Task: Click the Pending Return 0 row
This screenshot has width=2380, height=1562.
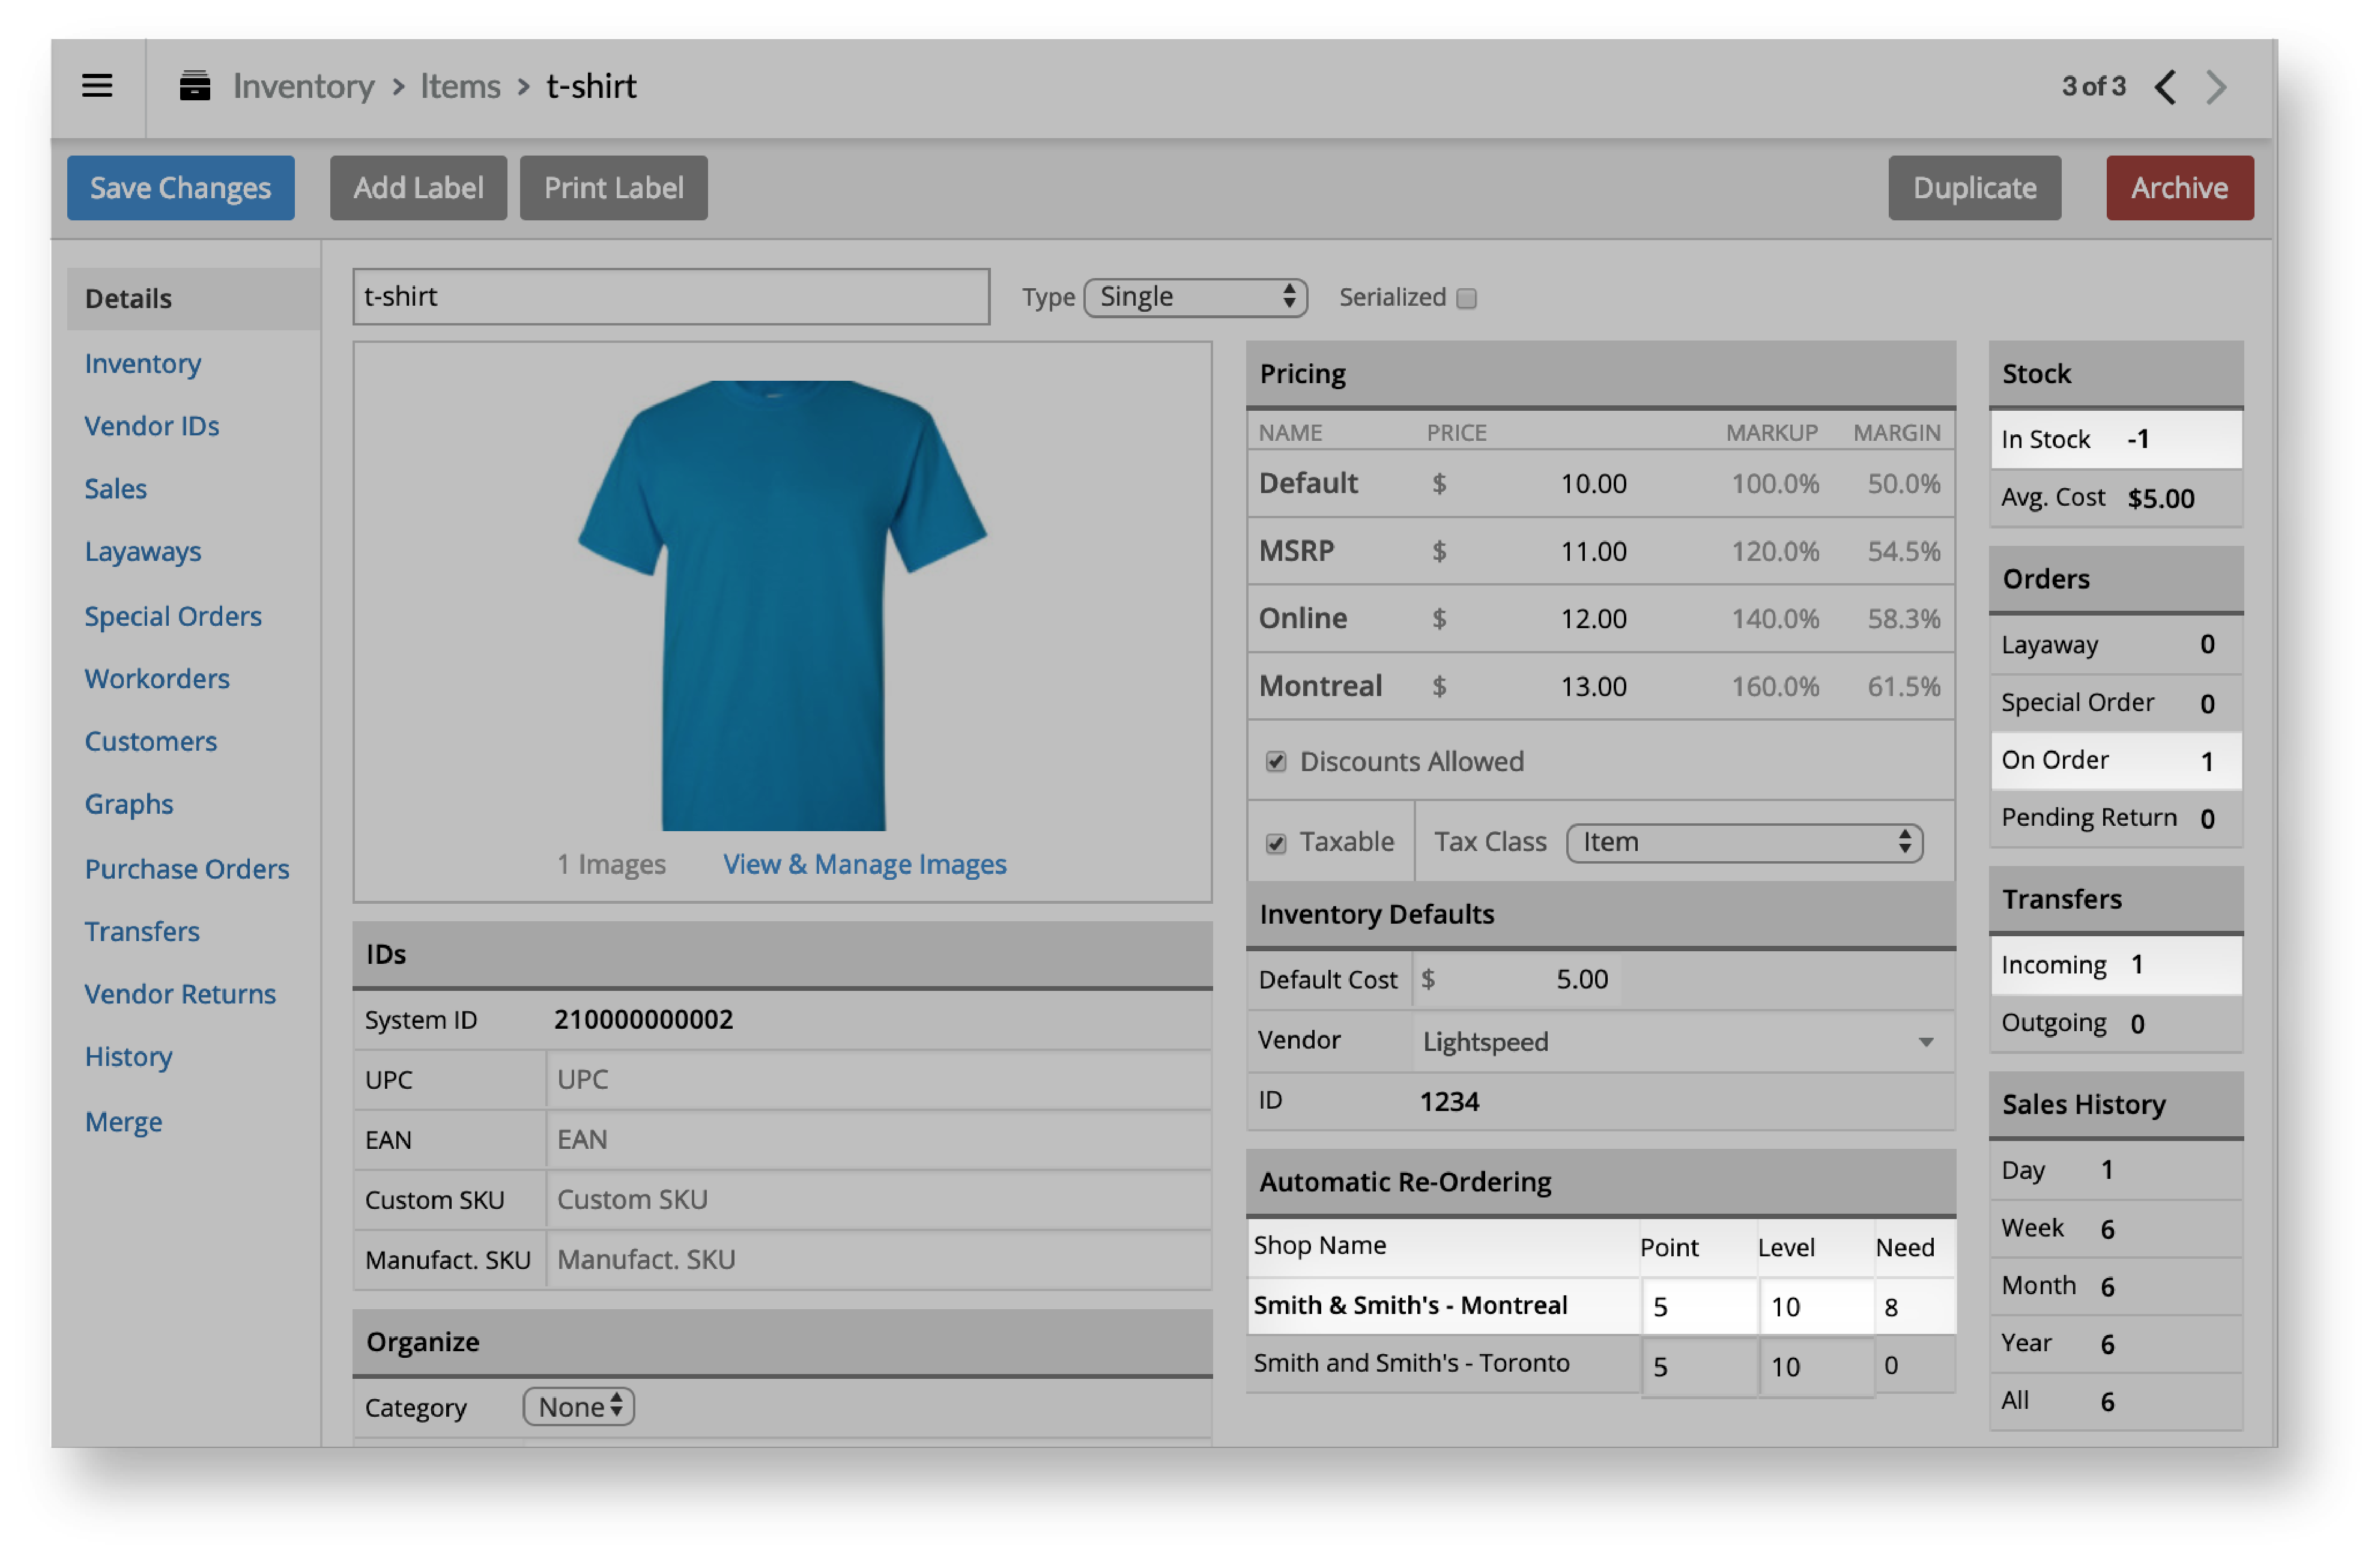Action: click(x=2116, y=819)
